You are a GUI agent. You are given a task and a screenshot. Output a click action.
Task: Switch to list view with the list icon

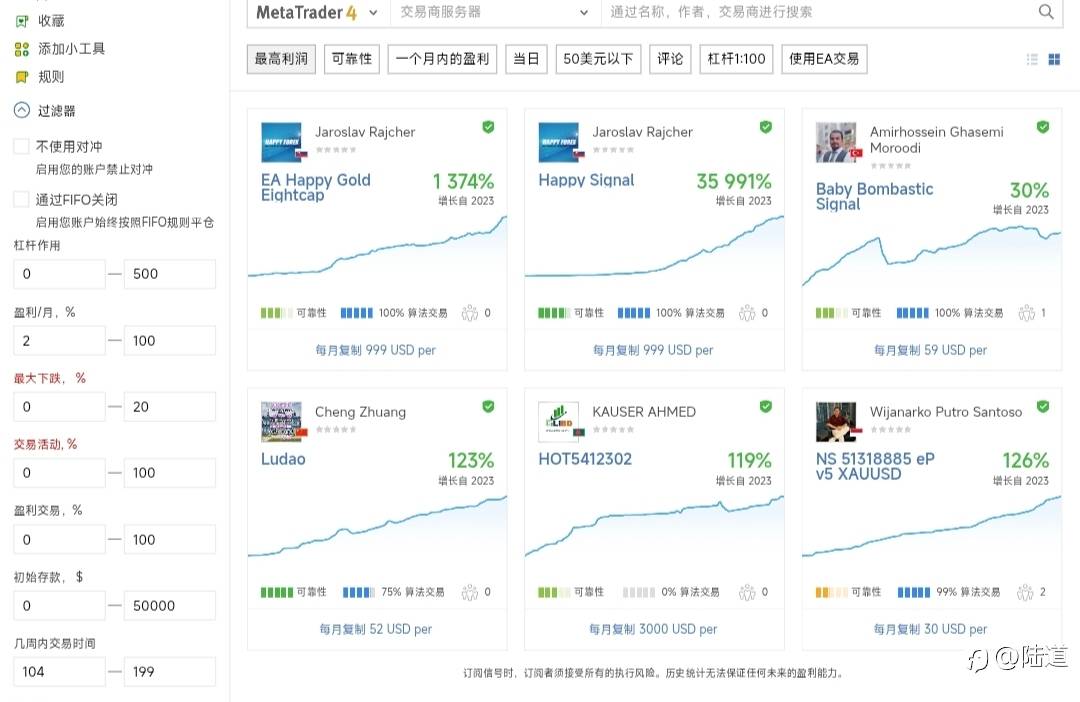(1032, 59)
